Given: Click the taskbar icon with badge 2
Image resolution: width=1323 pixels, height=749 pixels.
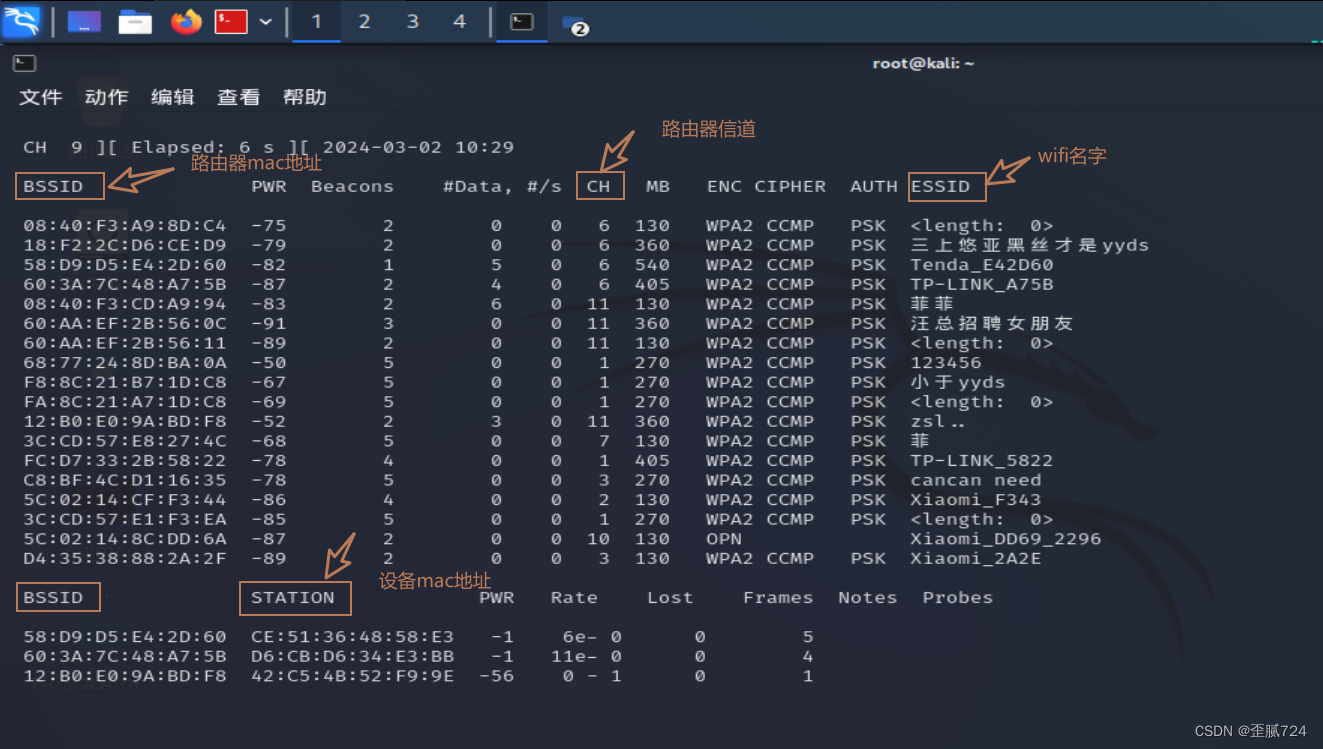Looking at the screenshot, I should [574, 23].
